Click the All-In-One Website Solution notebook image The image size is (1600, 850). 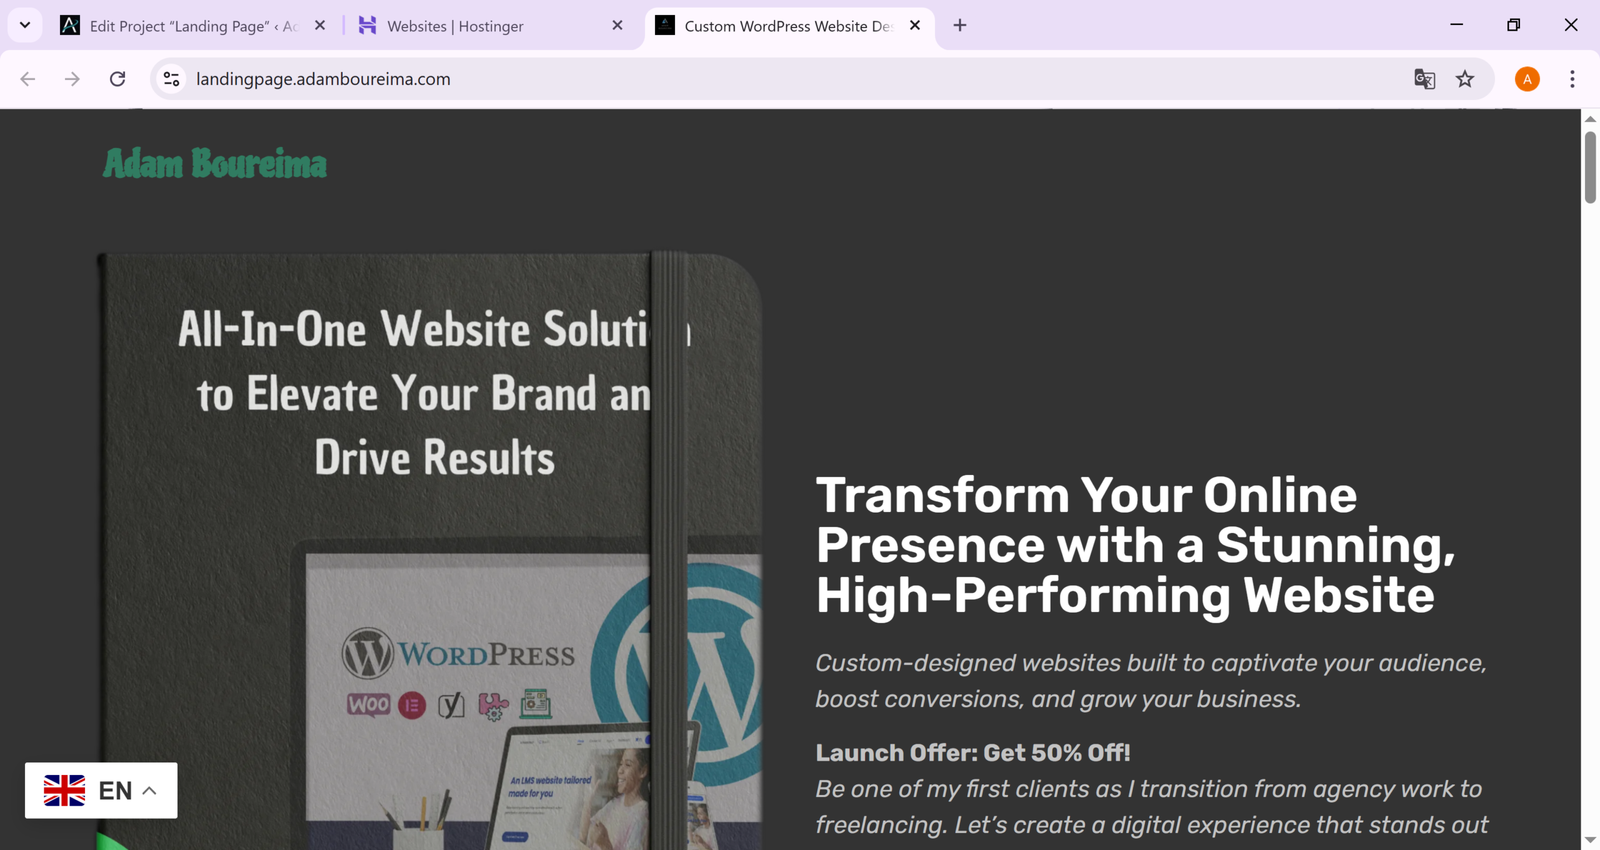[x=430, y=550]
